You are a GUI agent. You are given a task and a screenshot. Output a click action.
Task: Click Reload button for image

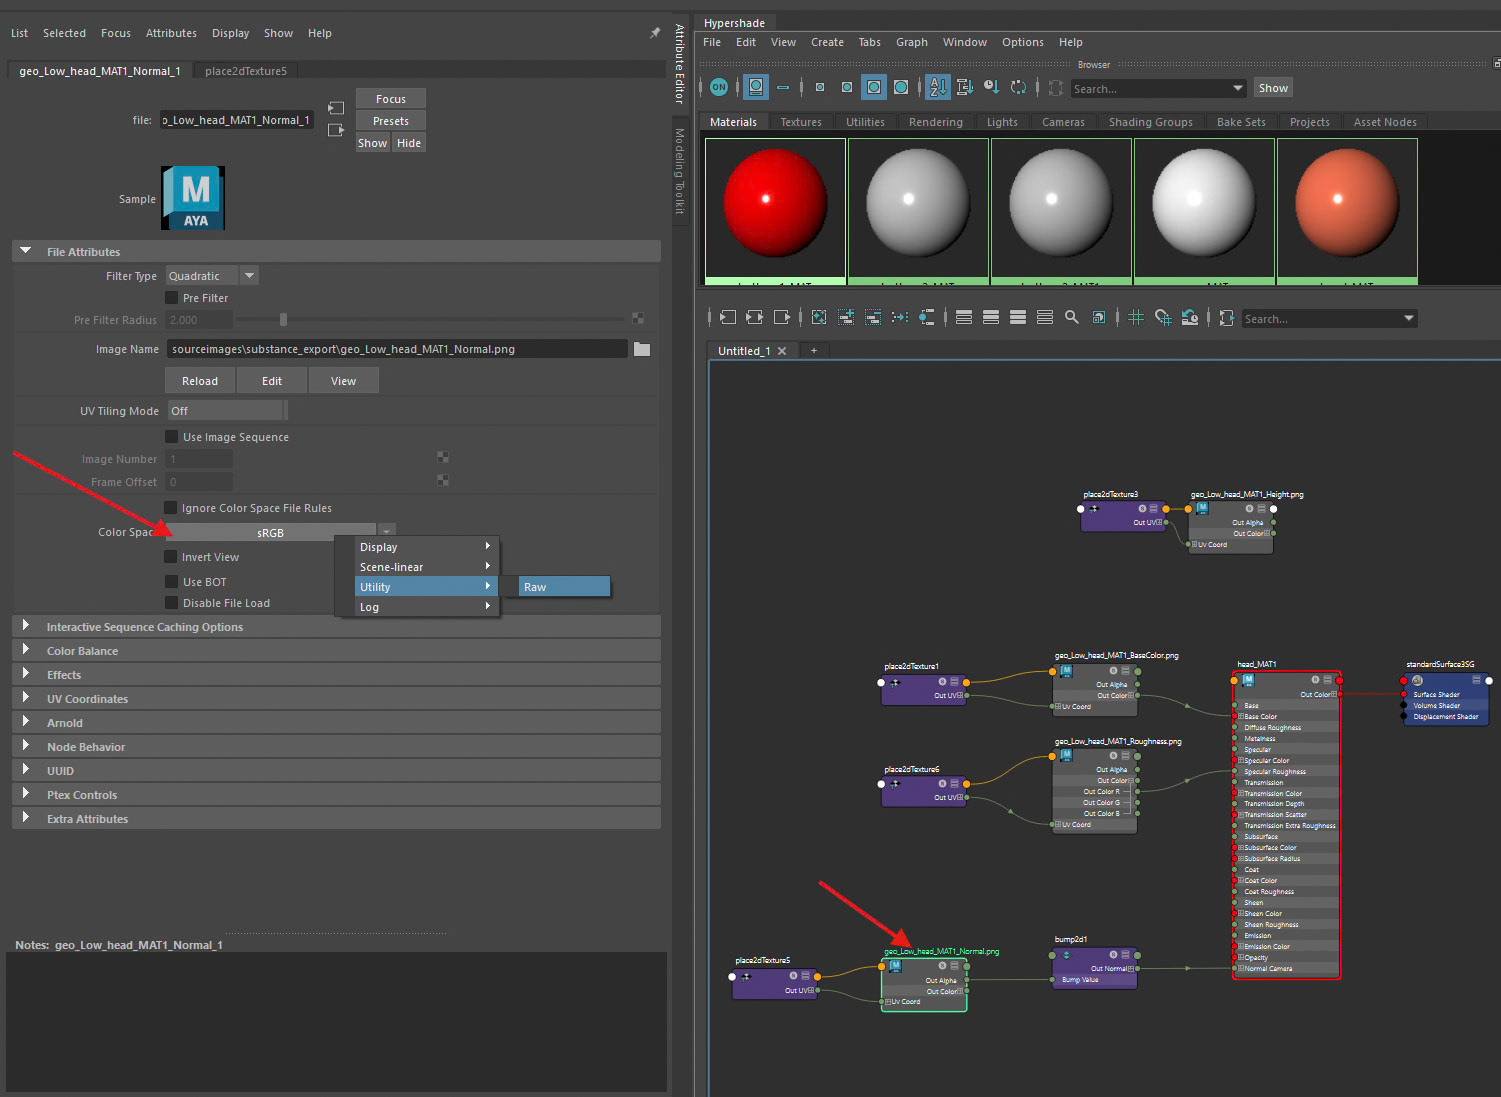coord(200,381)
